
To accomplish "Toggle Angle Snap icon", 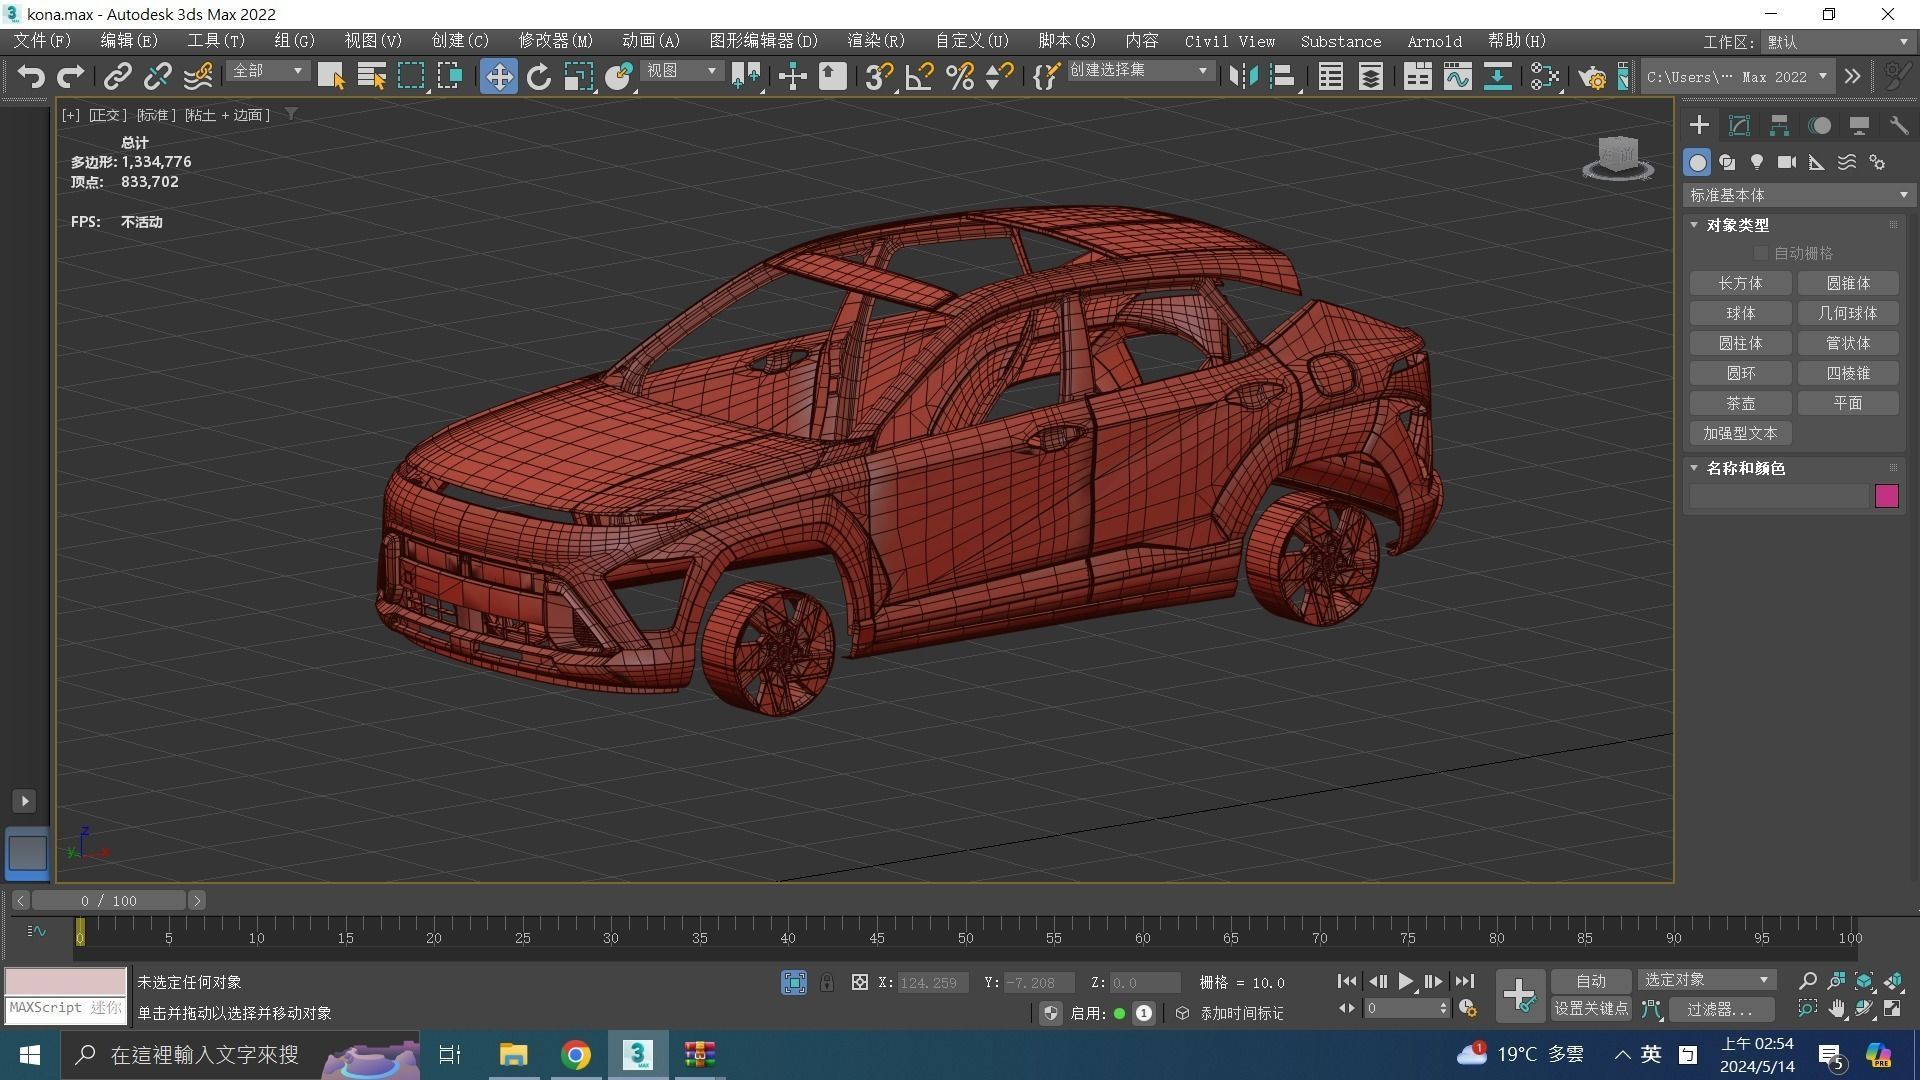I will (x=919, y=76).
